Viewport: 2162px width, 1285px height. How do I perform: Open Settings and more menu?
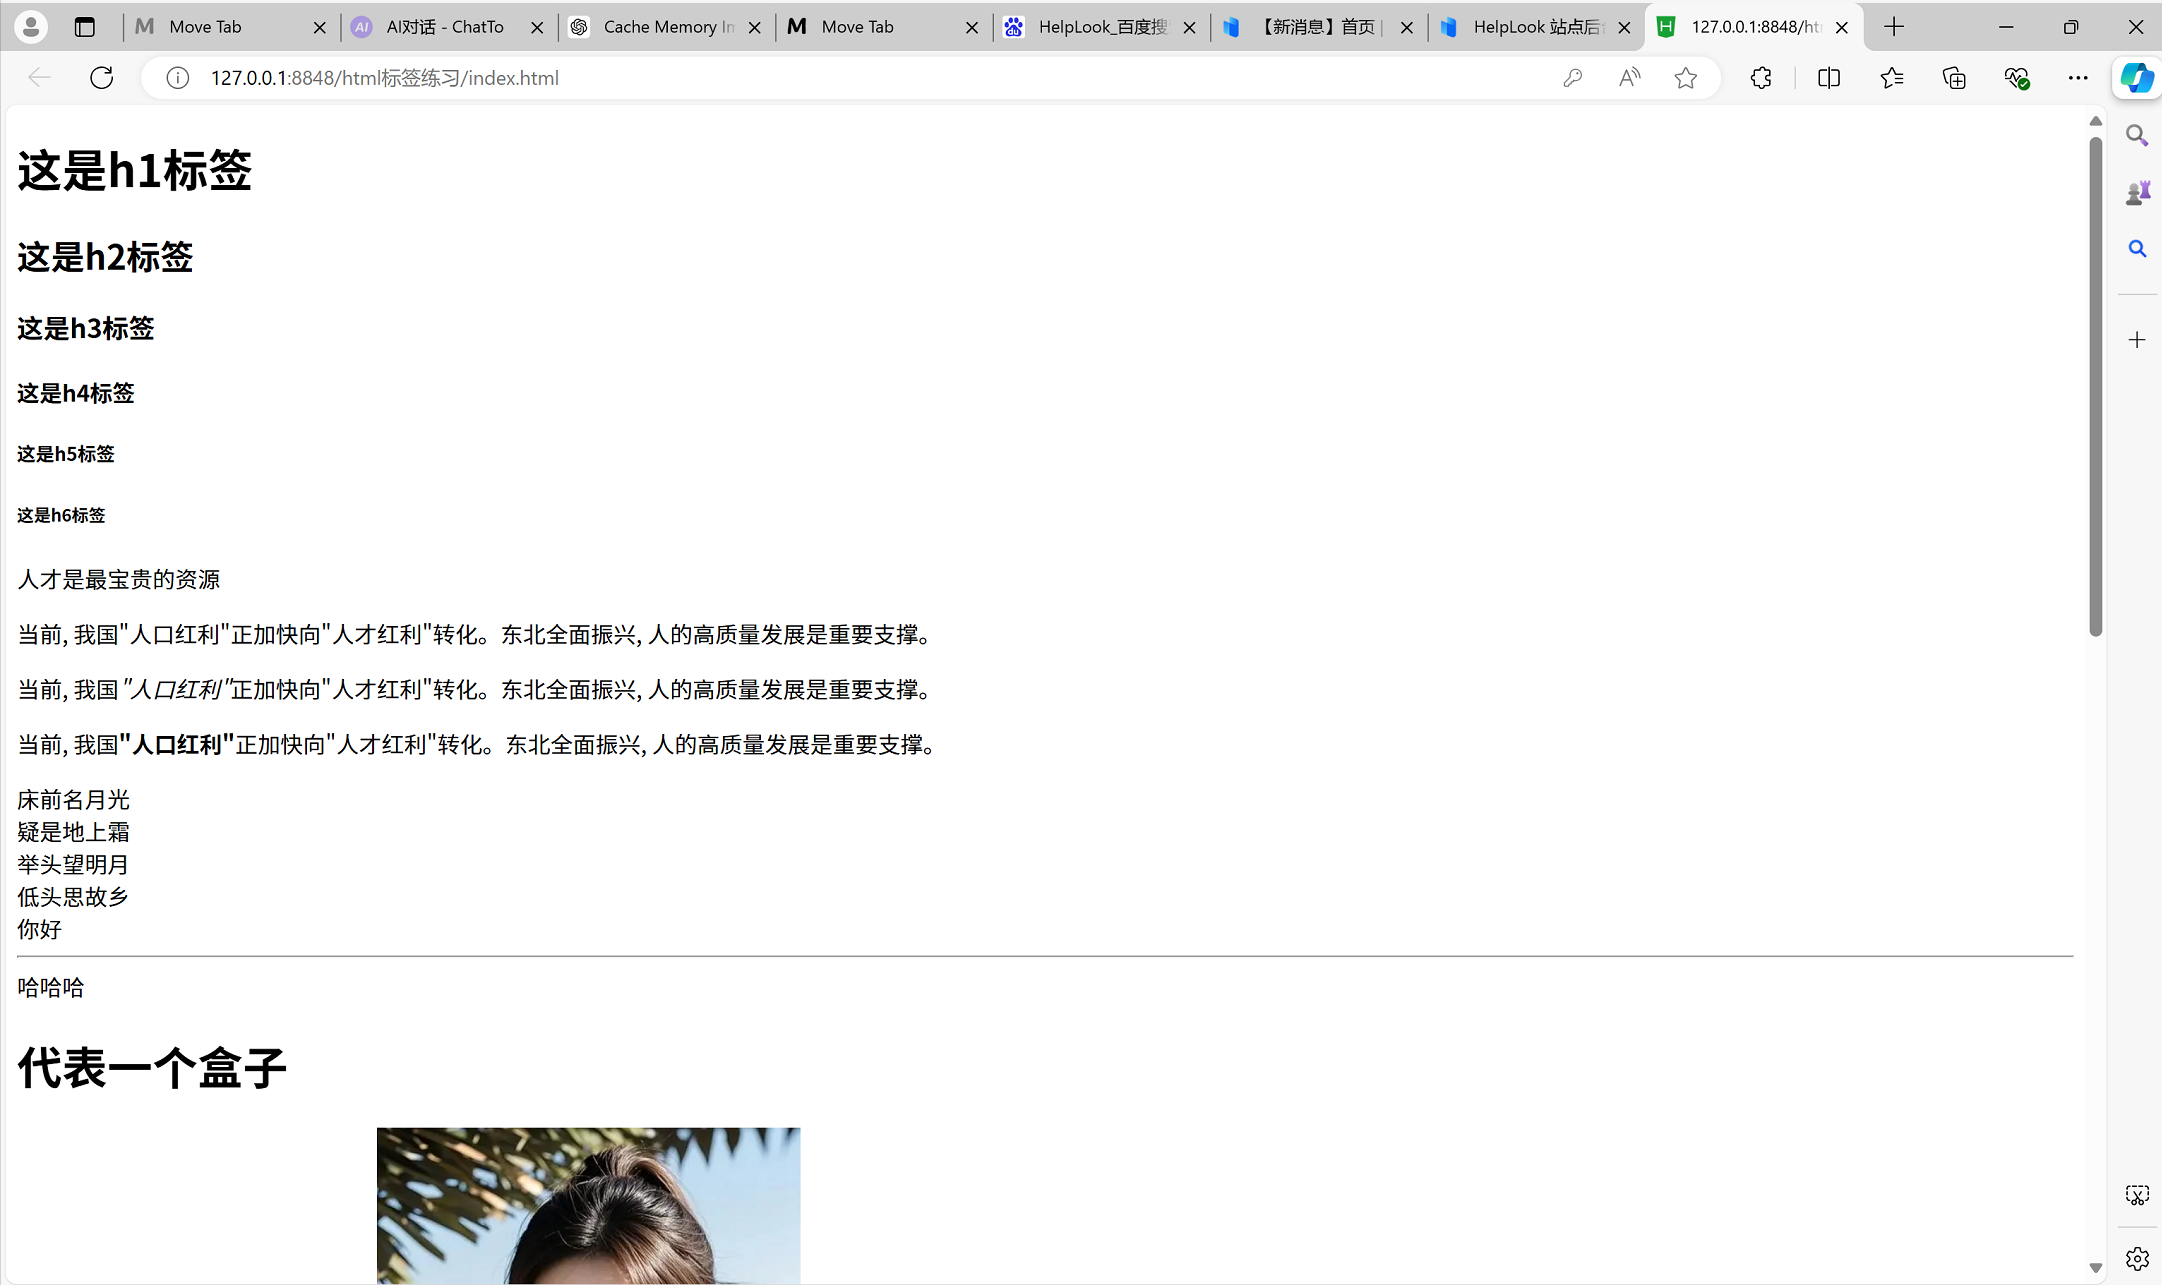click(2078, 78)
